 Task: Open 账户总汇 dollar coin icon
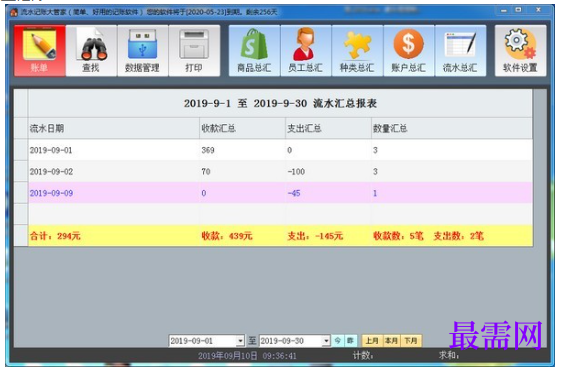pos(409,50)
